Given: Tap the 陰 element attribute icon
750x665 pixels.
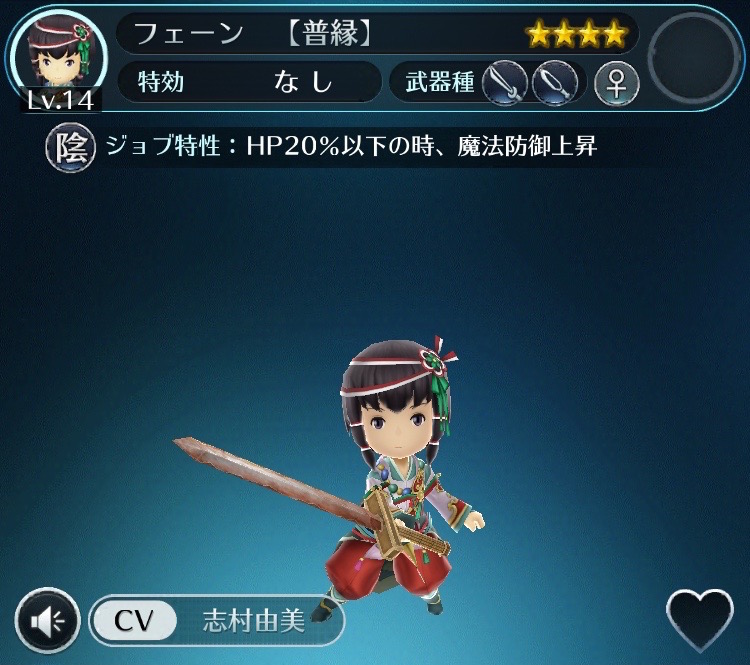Looking at the screenshot, I should point(70,147).
